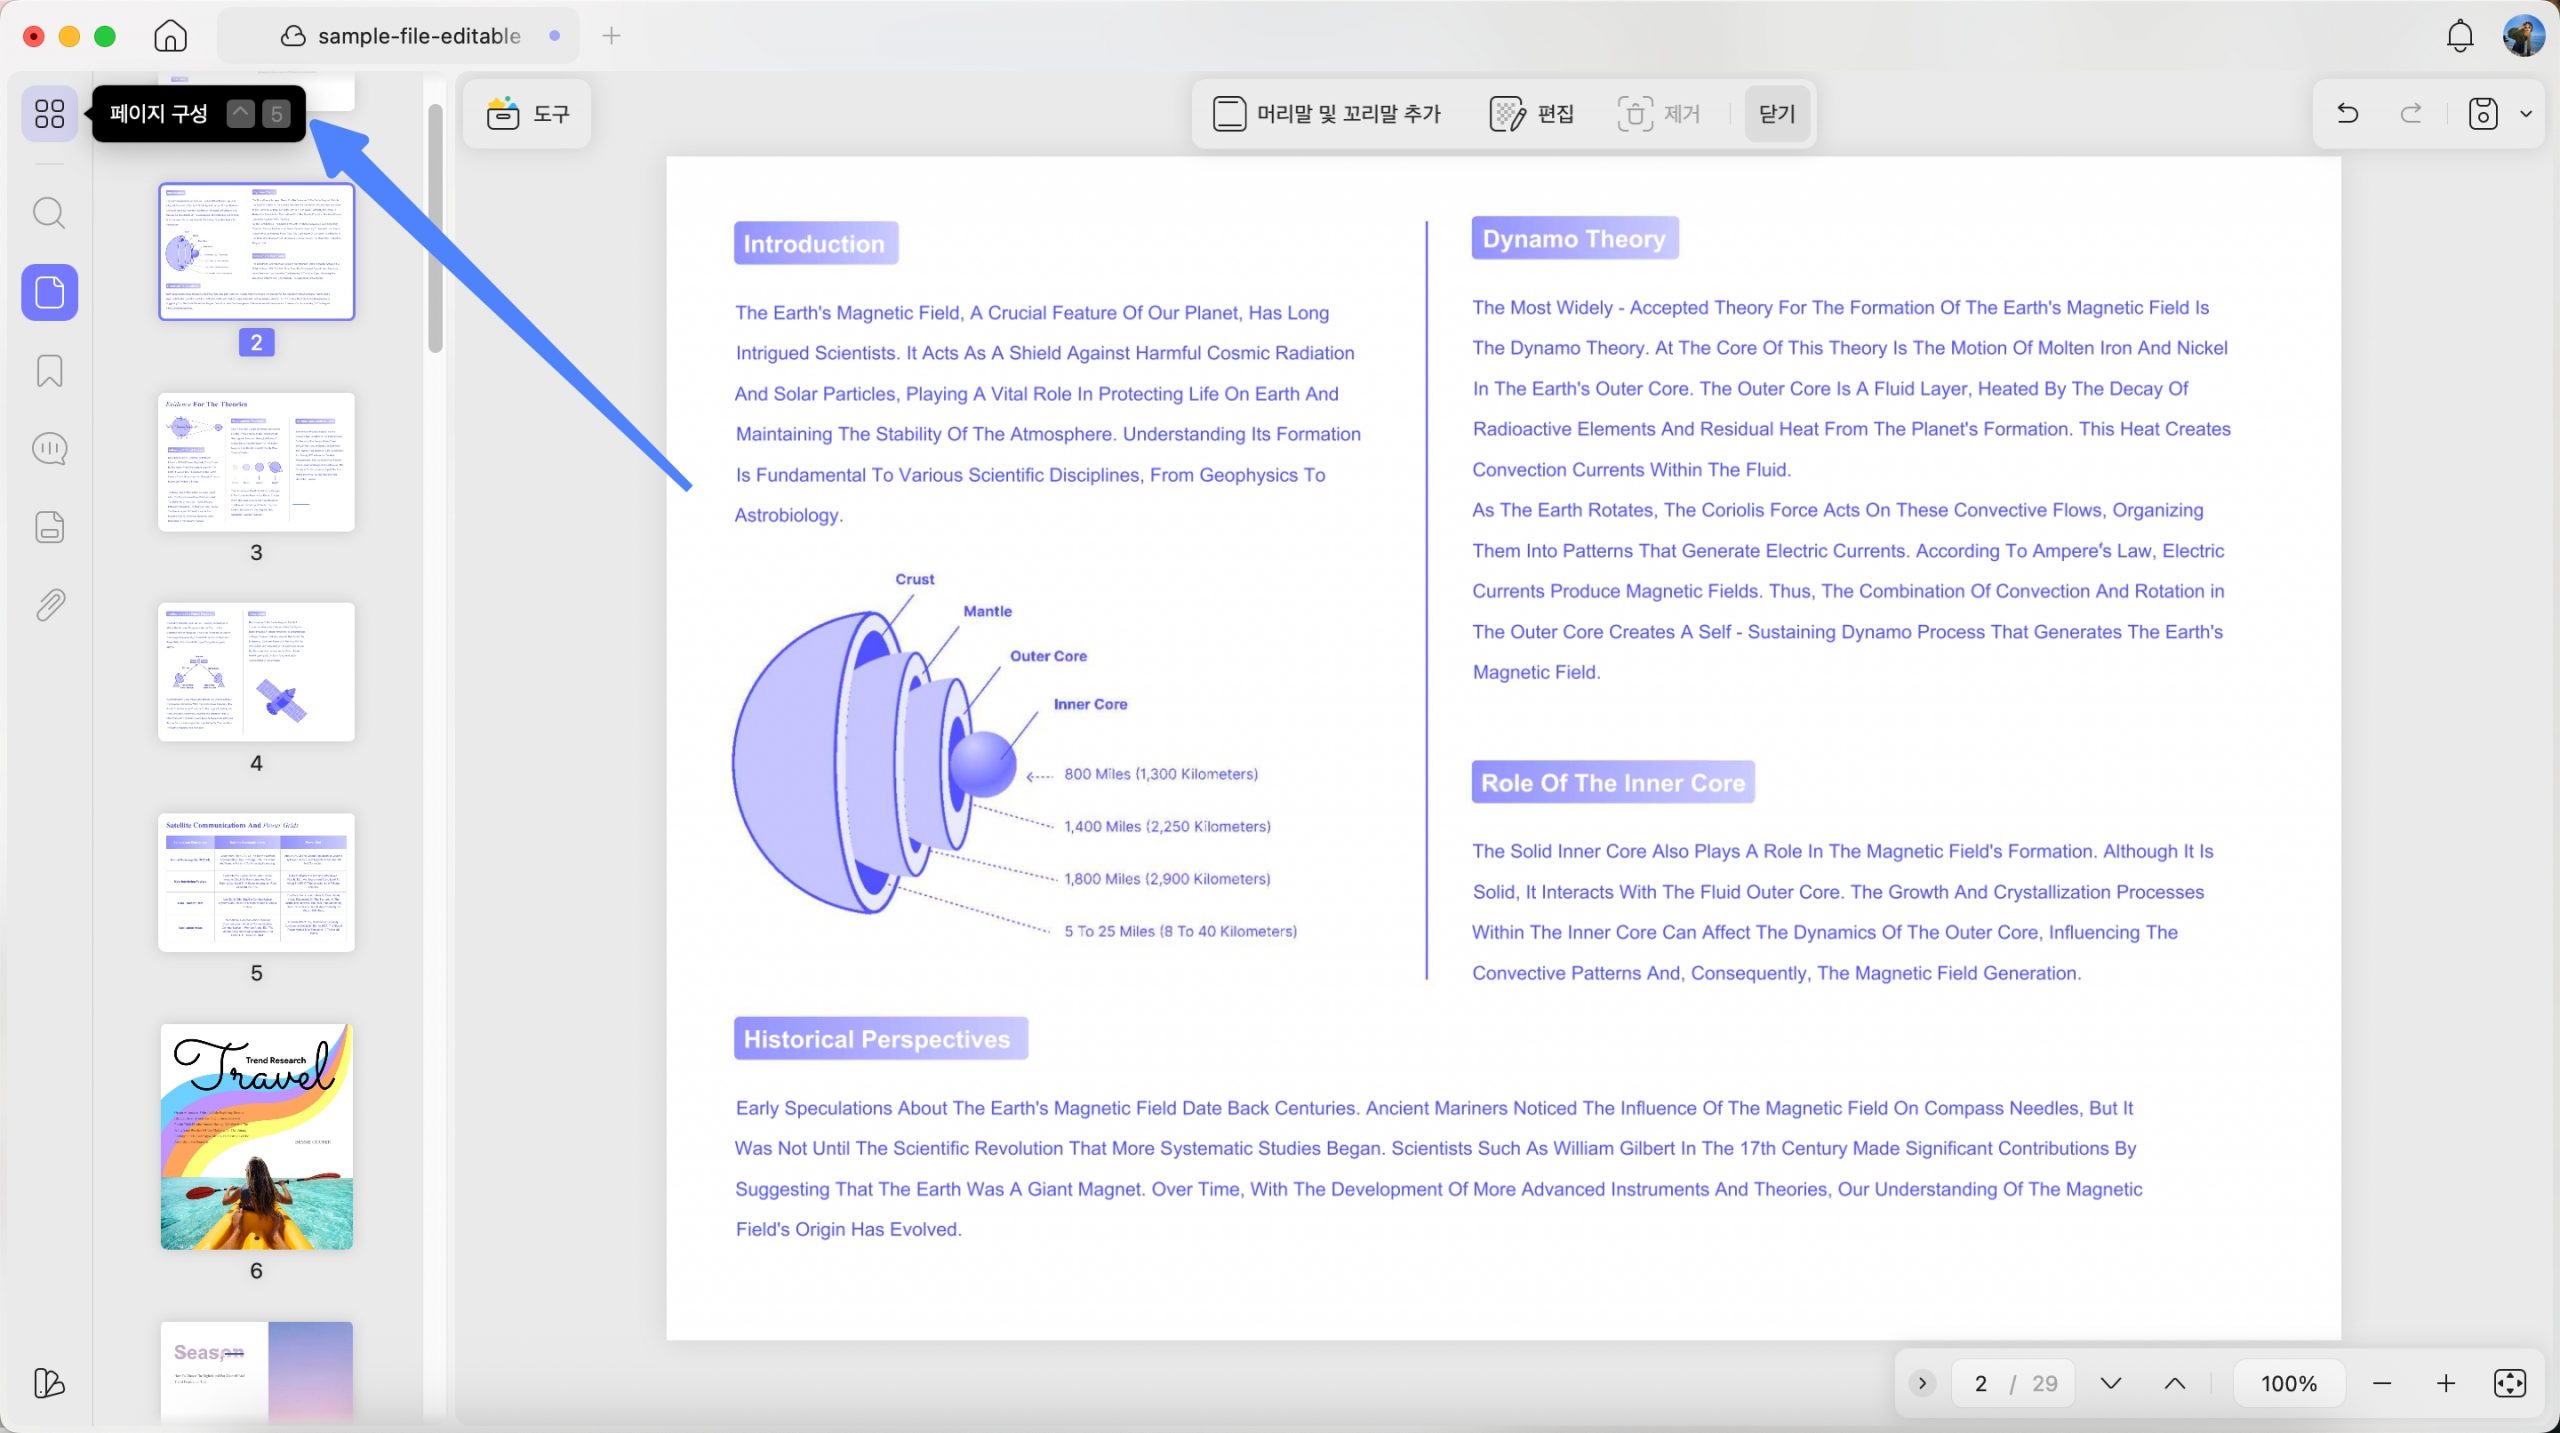
Task: Open the attachments paperclip icon
Action: [49, 605]
